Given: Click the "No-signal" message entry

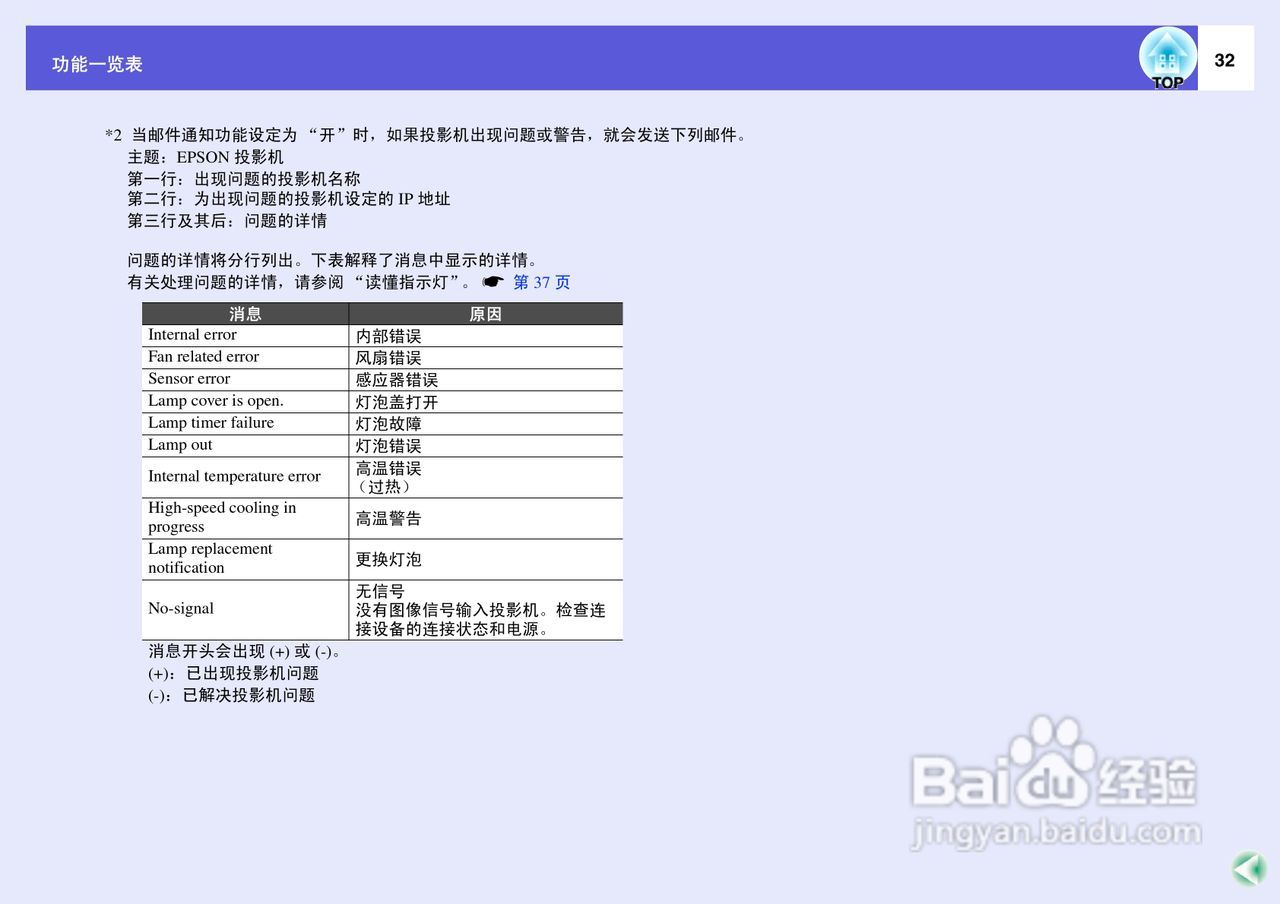Looking at the screenshot, I should coord(181,608).
